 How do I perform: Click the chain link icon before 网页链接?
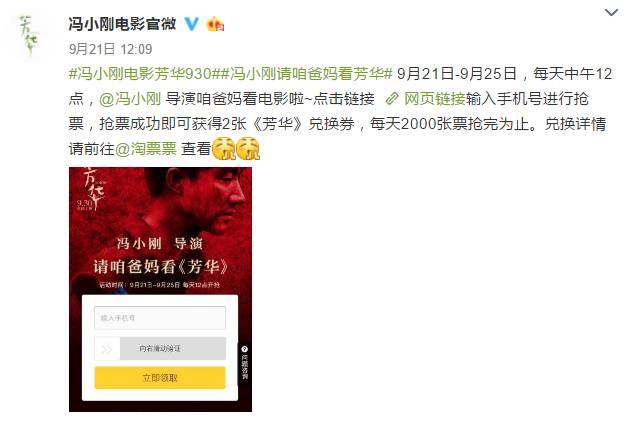392,99
